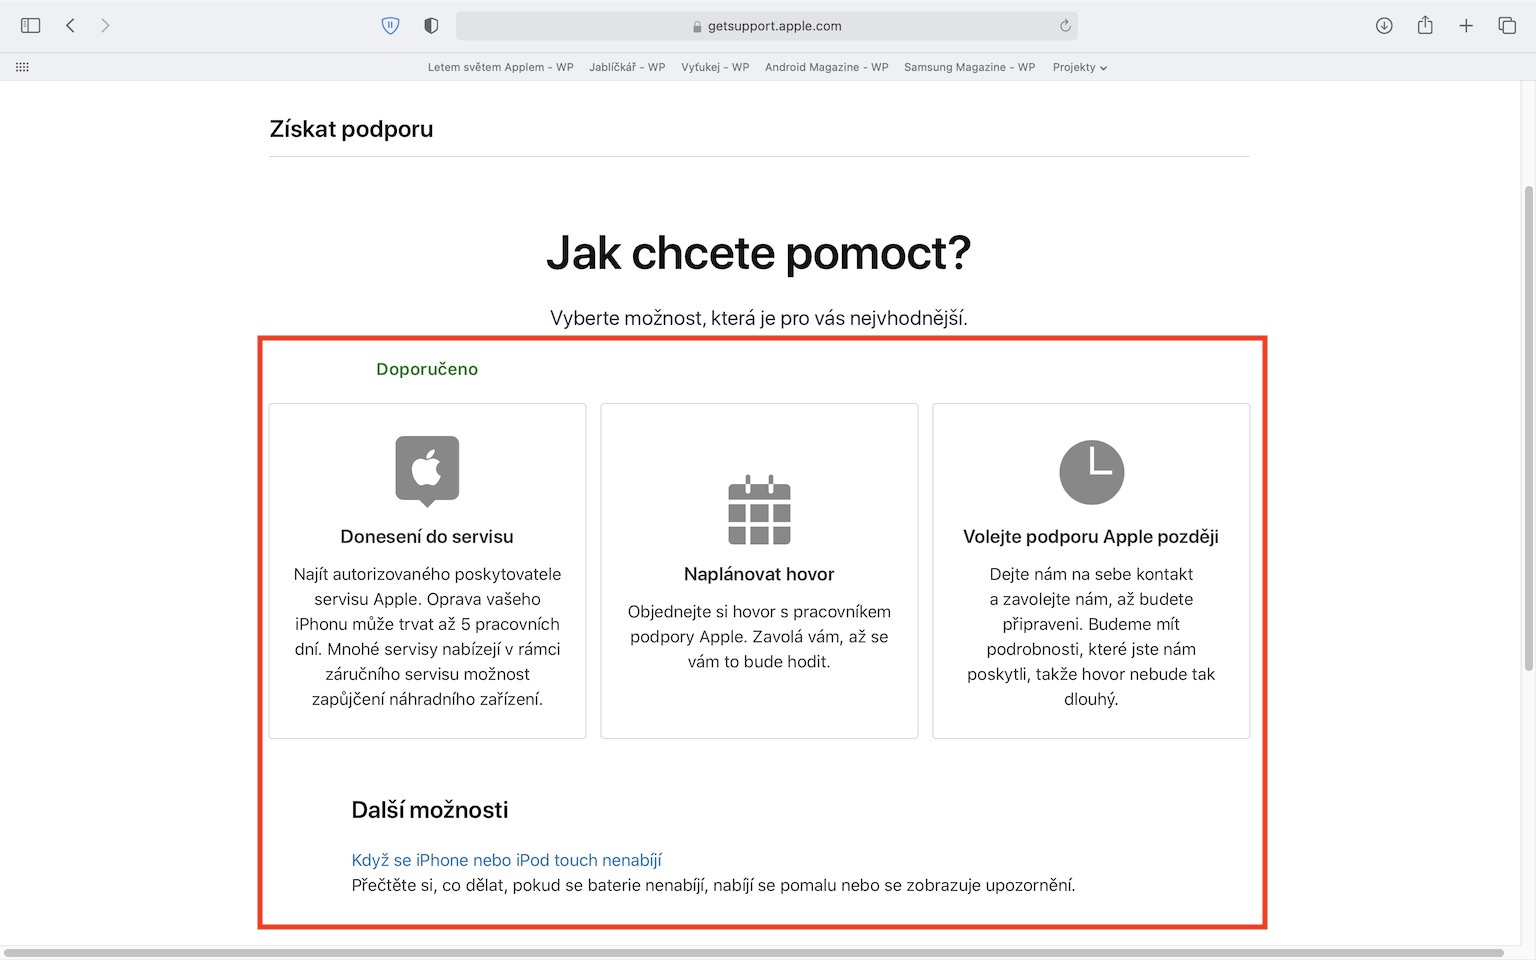Click the Získat podporu heading
The image size is (1536, 960).
[x=351, y=129]
